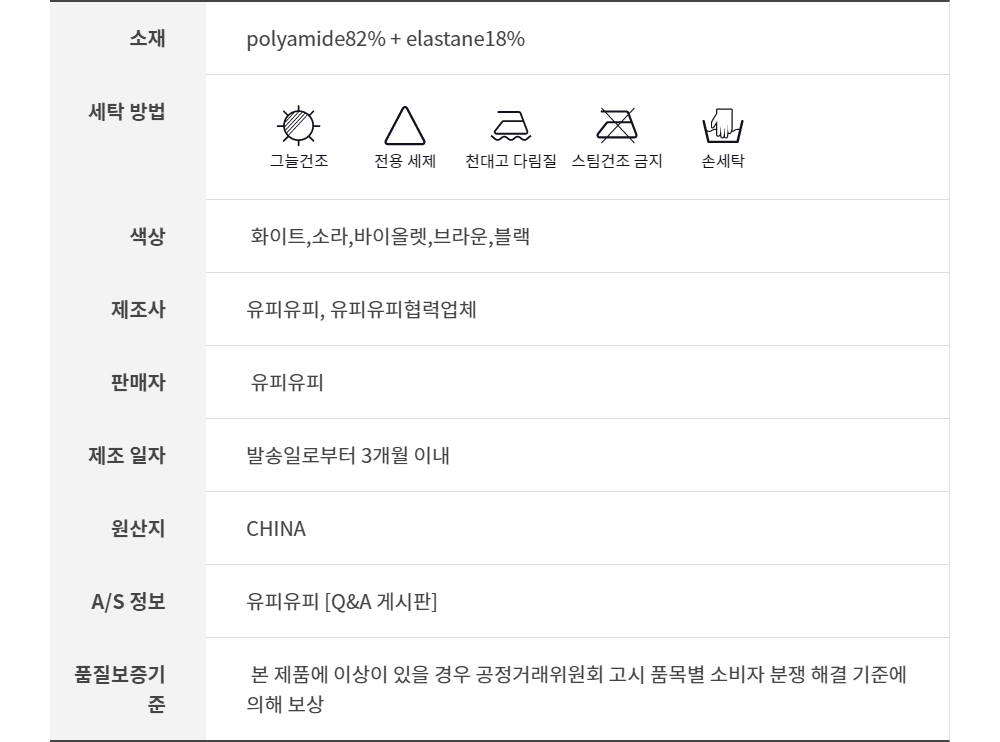1000x742 pixels.
Task: Click the 손세탁 caption text
Action: [x=723, y=161]
